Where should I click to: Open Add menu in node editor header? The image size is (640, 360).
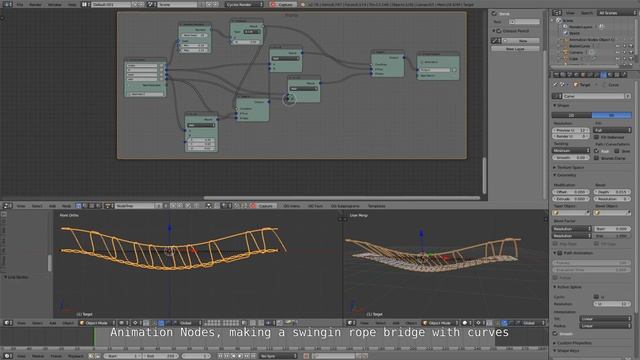pos(52,206)
